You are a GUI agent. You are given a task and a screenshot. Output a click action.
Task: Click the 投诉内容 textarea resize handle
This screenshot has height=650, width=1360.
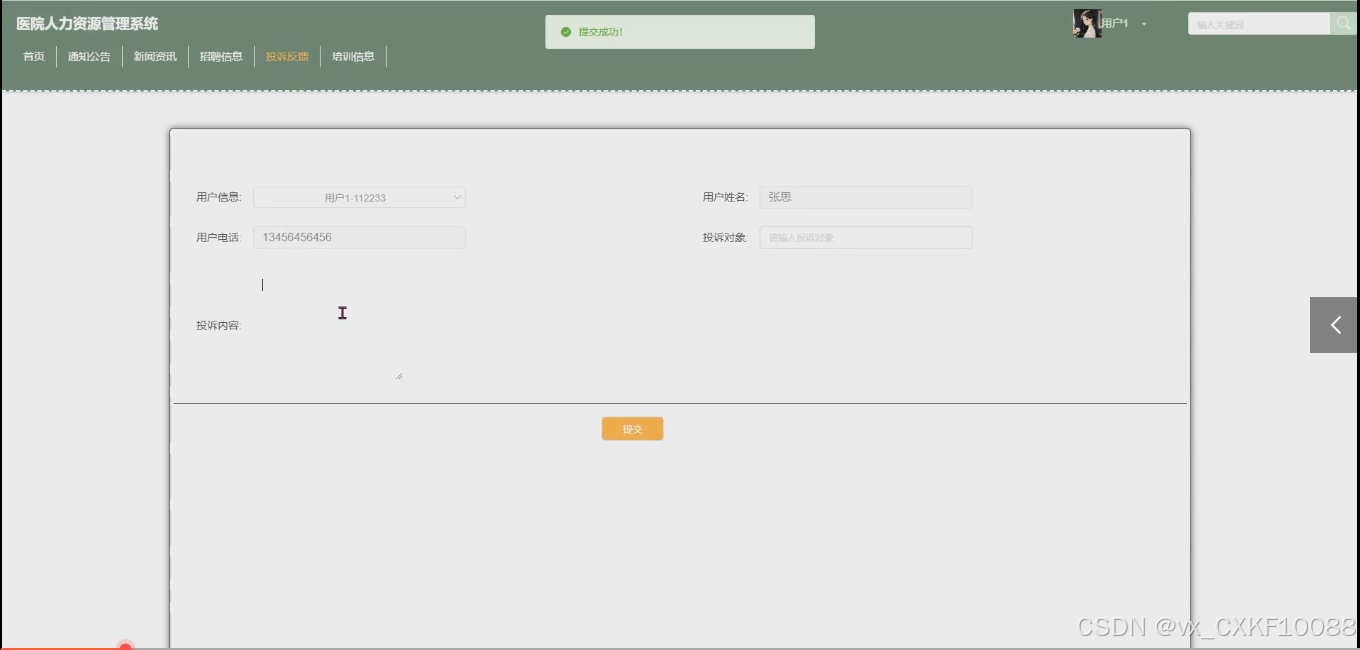(399, 376)
